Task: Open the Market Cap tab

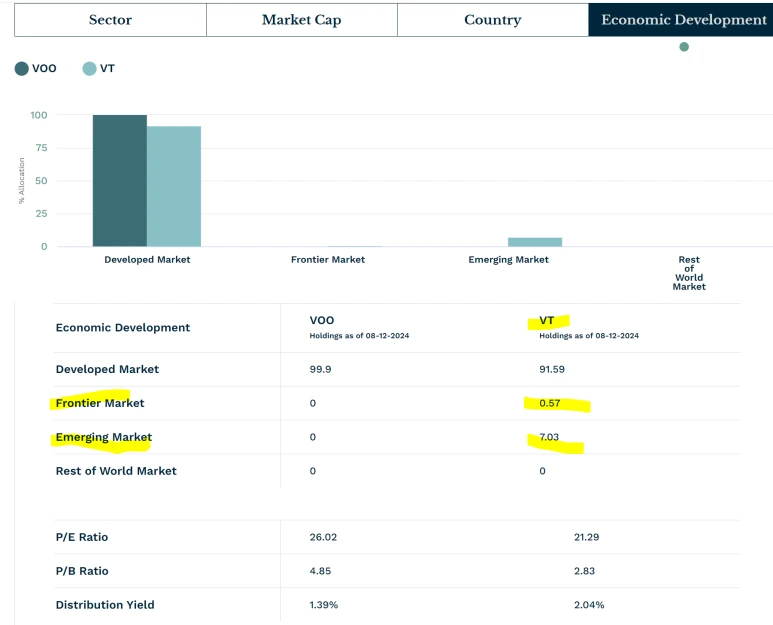Action: [301, 20]
